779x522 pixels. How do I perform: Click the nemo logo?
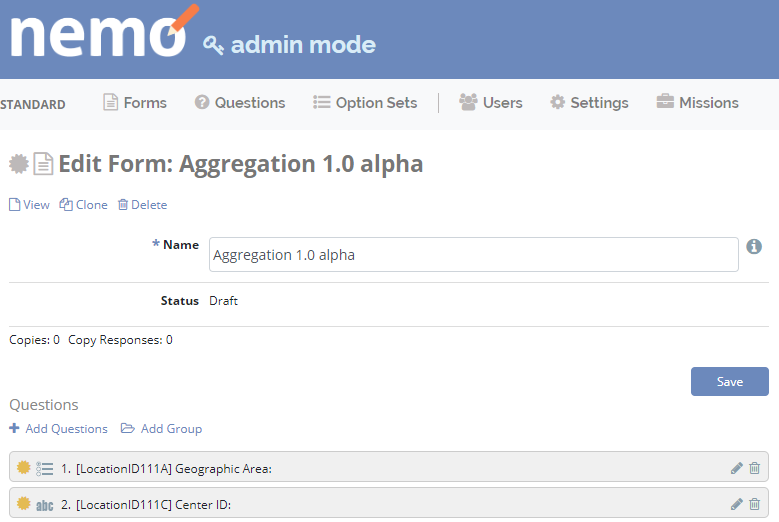click(x=104, y=32)
